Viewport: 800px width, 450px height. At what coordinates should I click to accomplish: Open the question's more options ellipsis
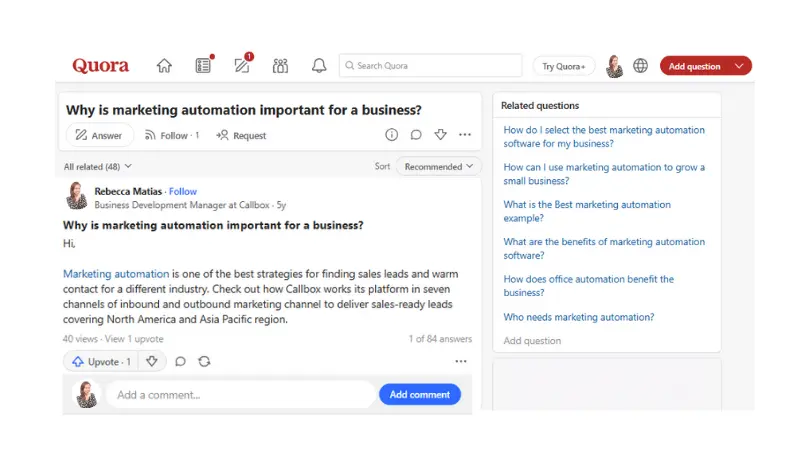coord(465,135)
